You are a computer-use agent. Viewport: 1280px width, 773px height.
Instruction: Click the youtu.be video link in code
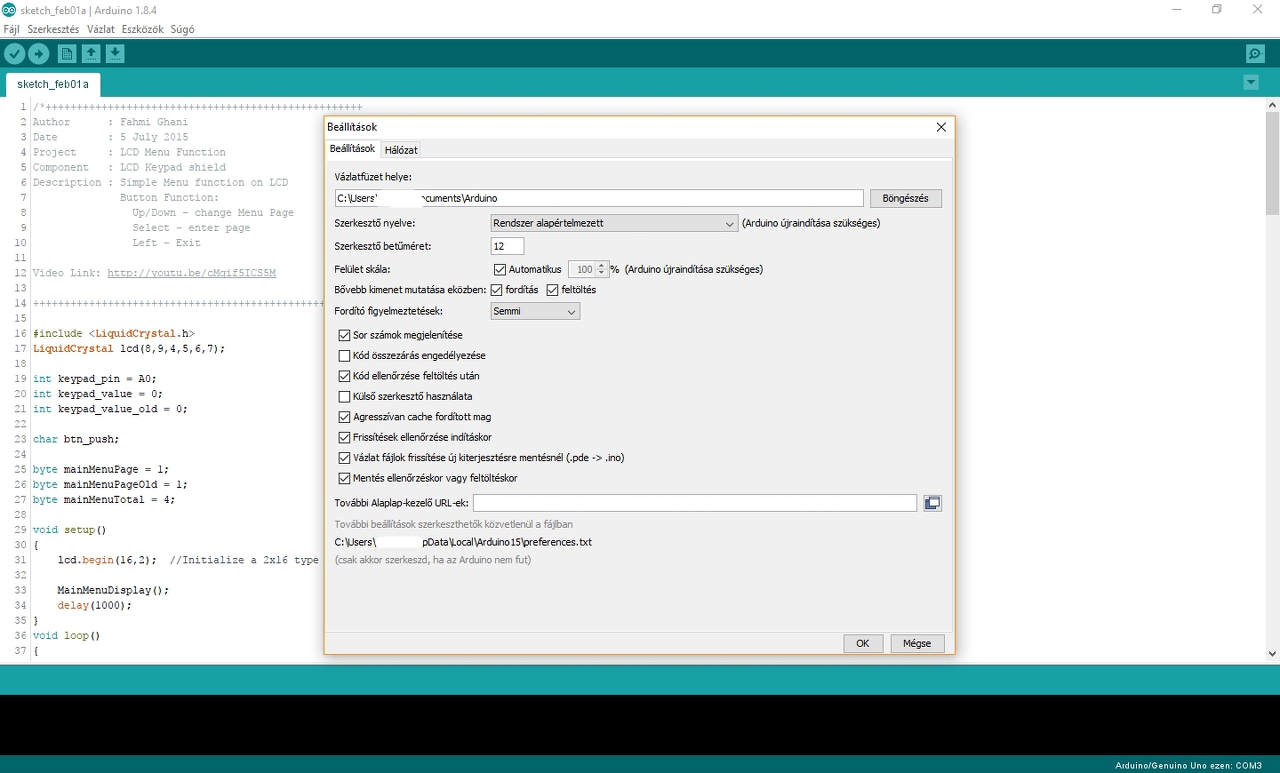[191, 273]
